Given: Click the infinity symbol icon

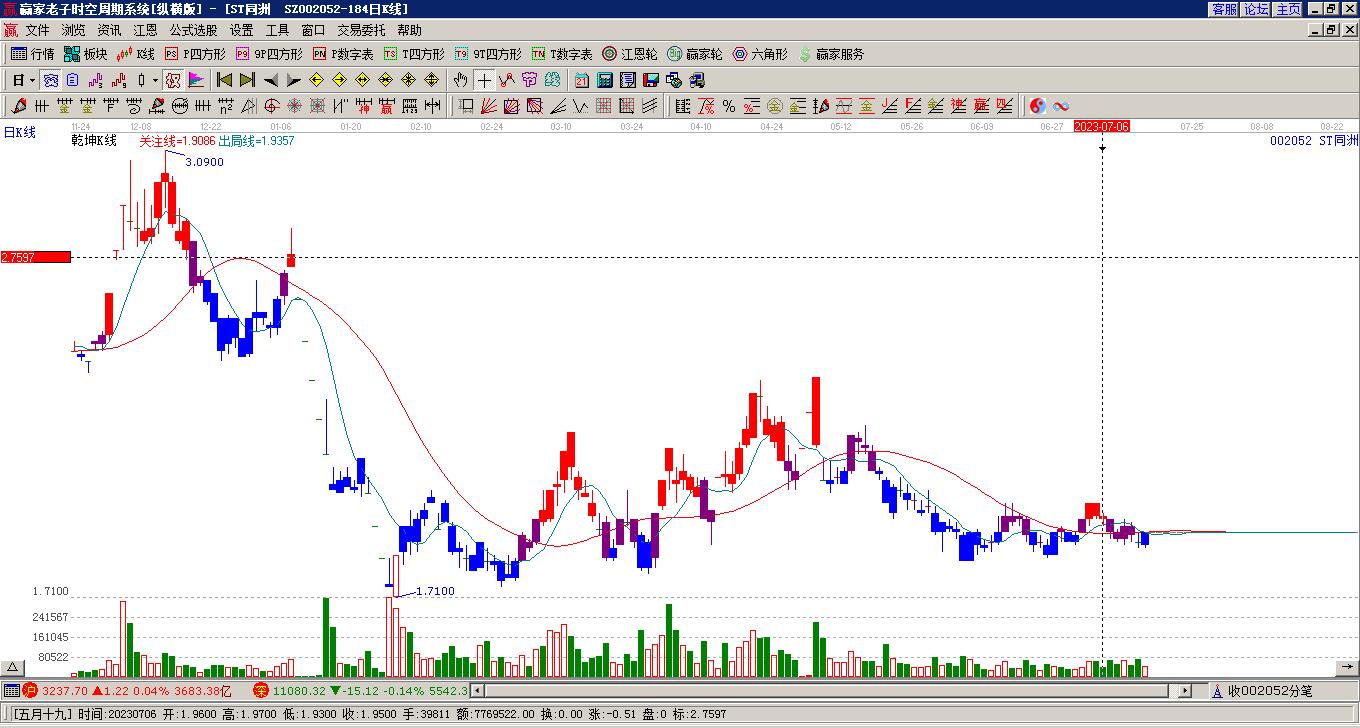Looking at the screenshot, I should point(1061,106).
